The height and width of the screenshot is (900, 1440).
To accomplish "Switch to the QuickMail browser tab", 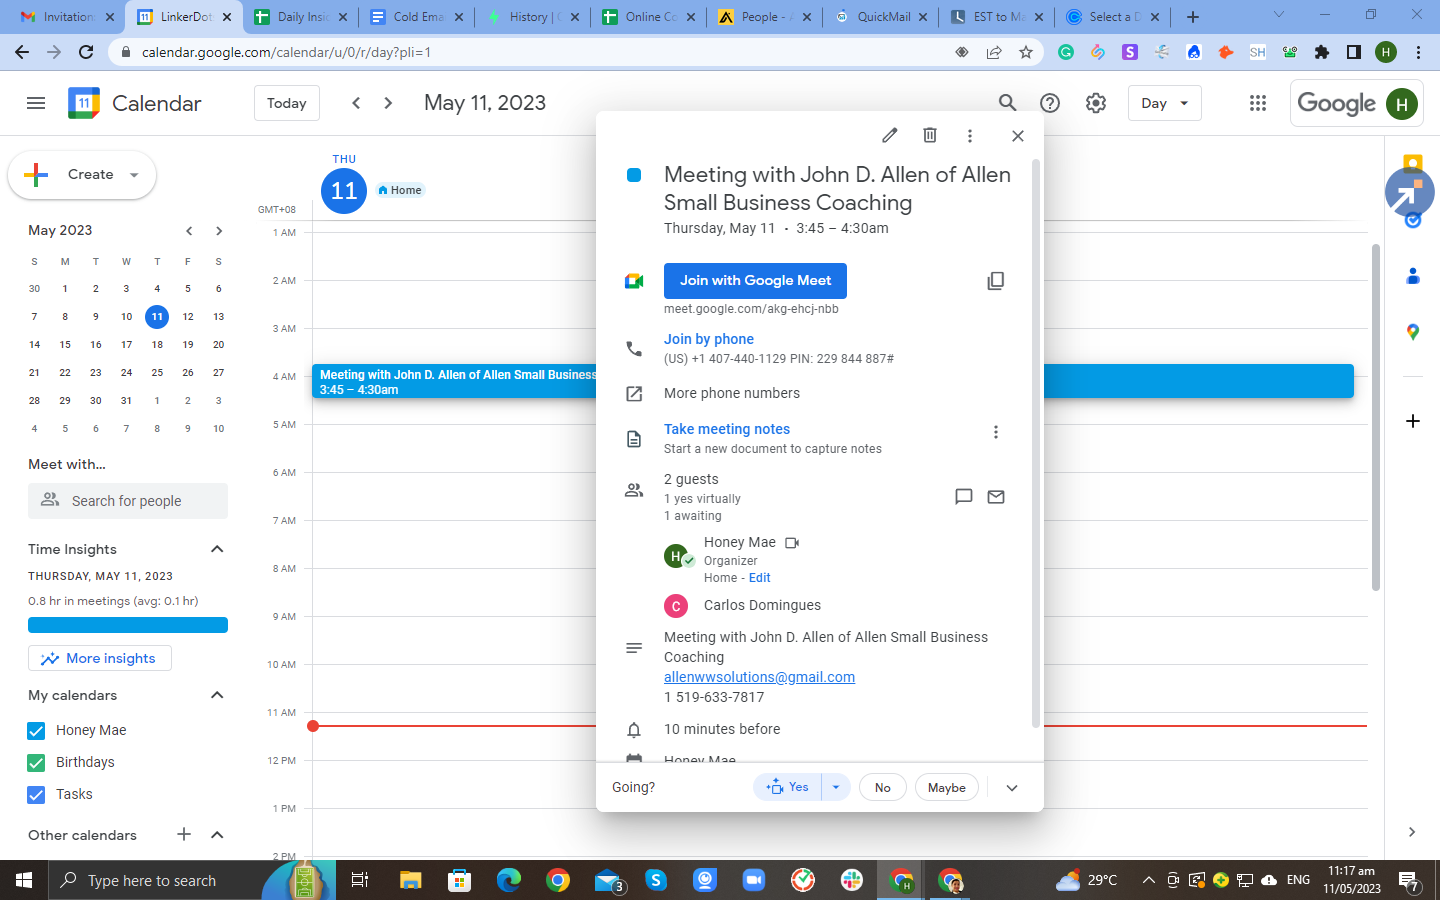I will 881,17.
